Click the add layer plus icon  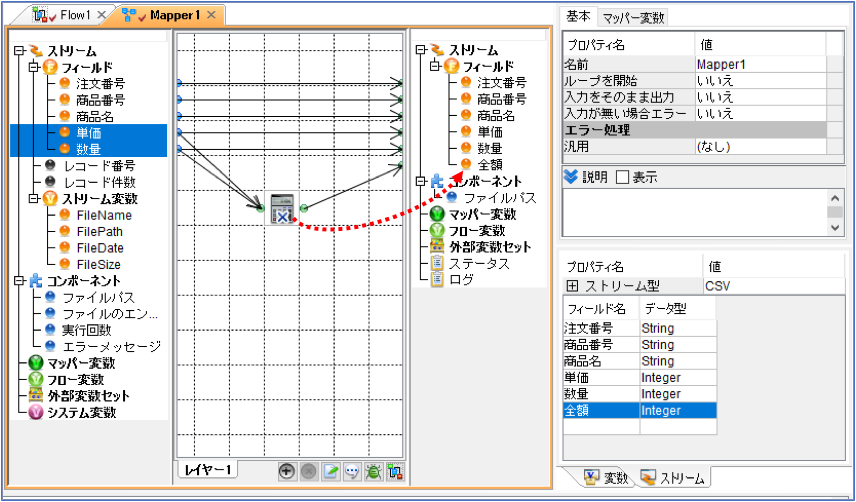(287, 471)
